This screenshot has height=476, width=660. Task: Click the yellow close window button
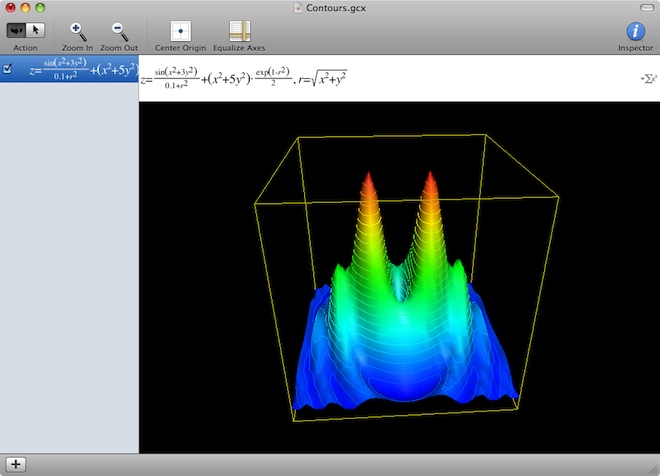click(x=26, y=8)
